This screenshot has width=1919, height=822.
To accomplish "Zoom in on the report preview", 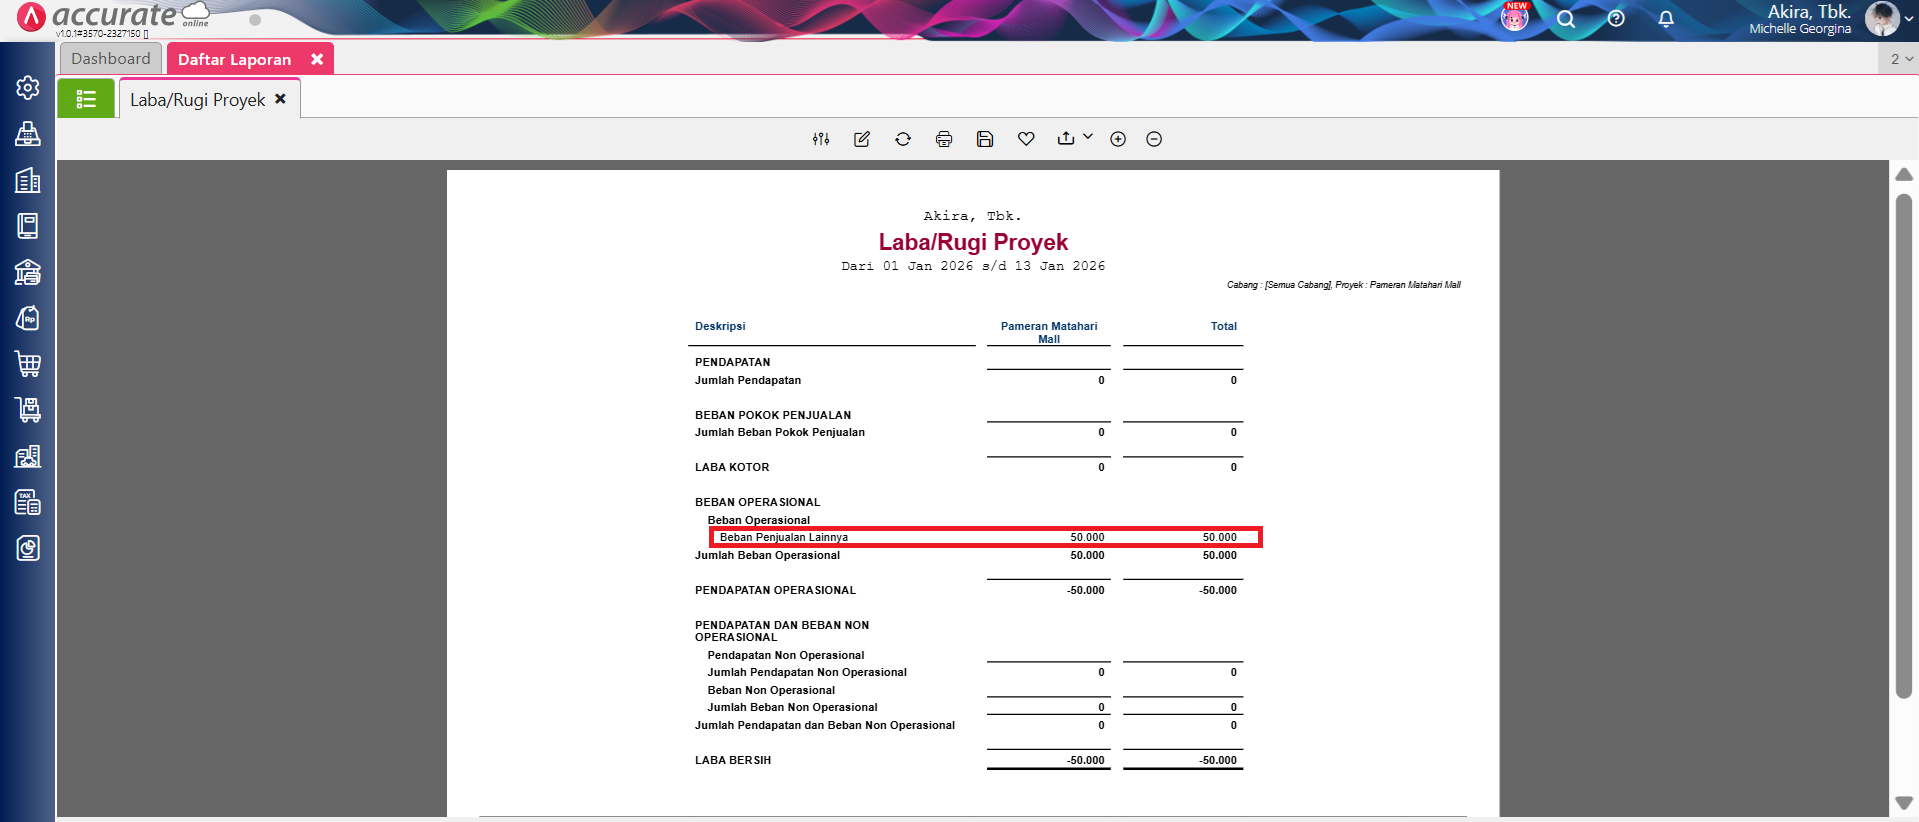I will tap(1118, 139).
